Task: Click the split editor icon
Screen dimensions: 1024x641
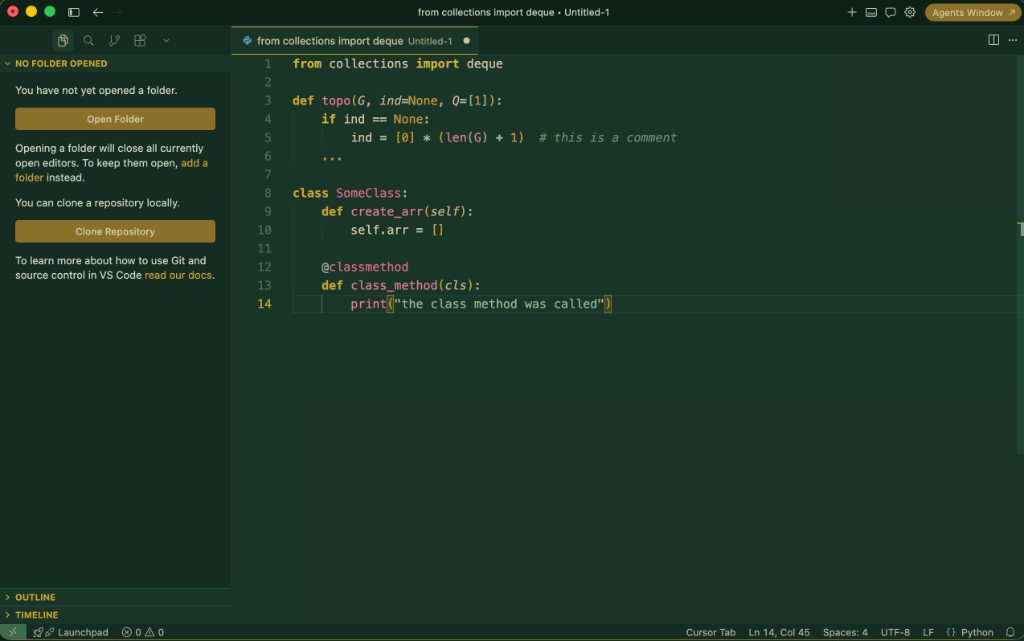Action: pyautogui.click(x=993, y=40)
